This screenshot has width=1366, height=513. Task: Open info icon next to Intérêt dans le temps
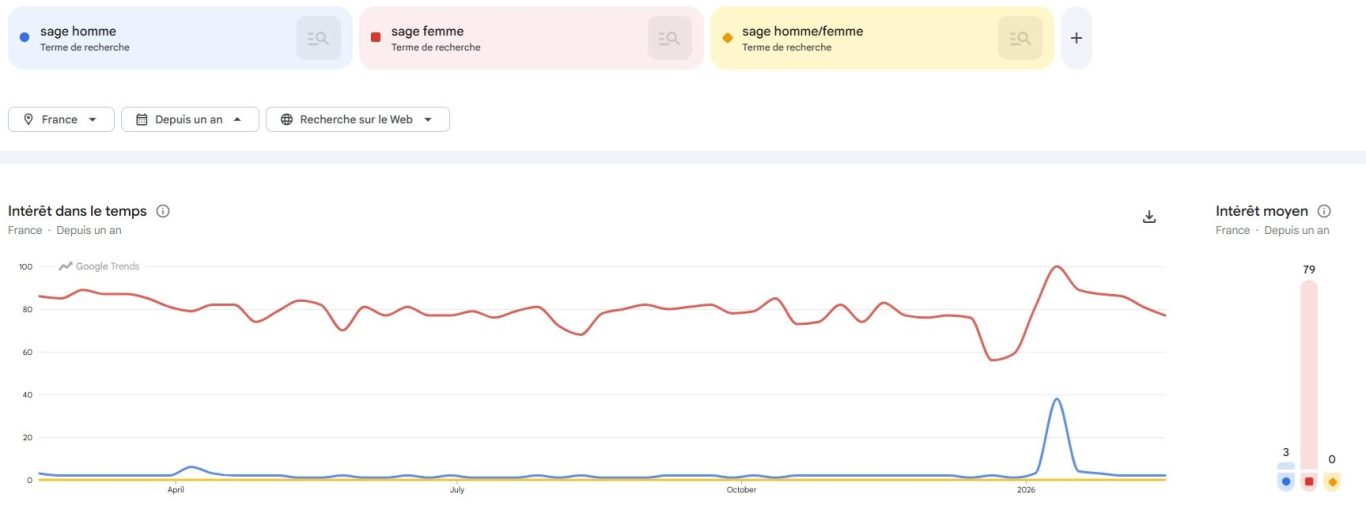tap(163, 211)
